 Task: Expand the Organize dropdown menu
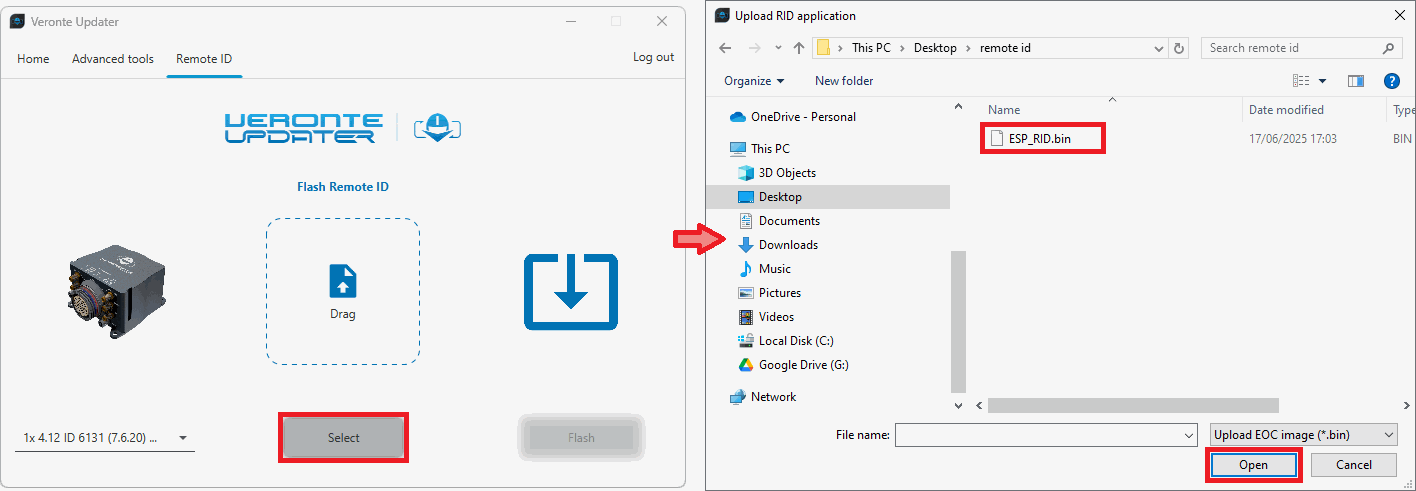(754, 81)
